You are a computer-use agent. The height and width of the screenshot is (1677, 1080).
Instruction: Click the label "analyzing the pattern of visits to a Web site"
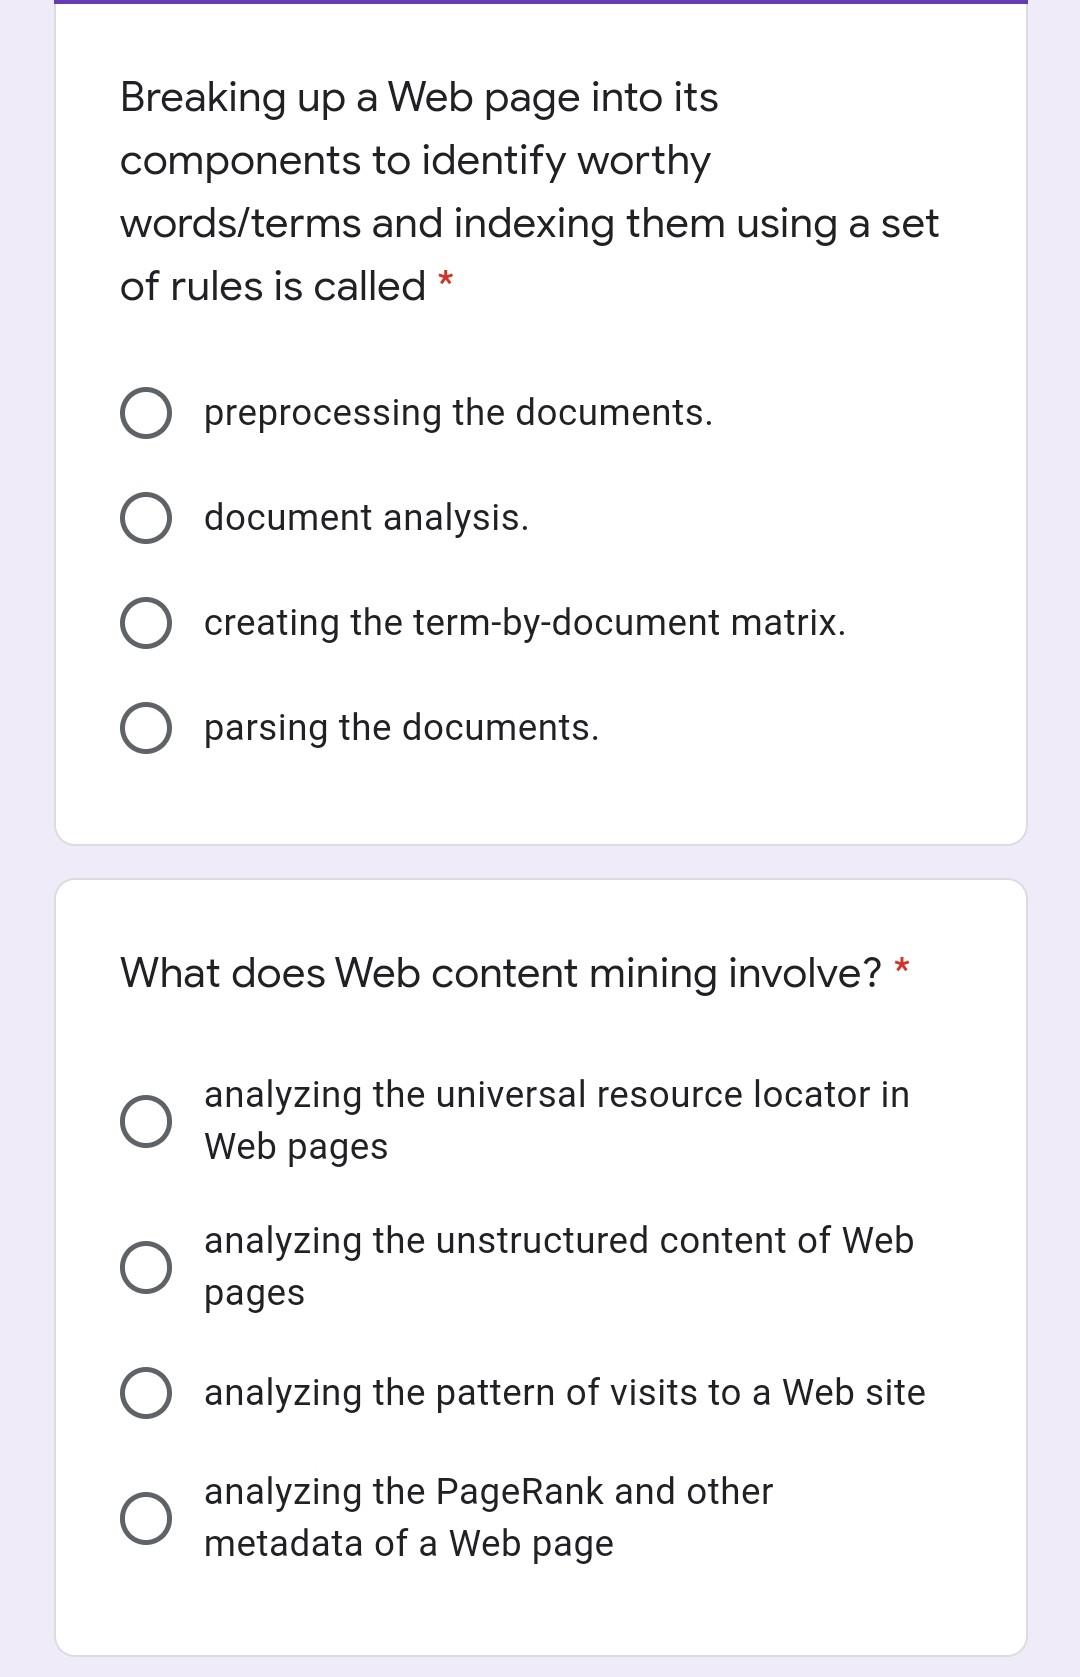pos(565,1391)
